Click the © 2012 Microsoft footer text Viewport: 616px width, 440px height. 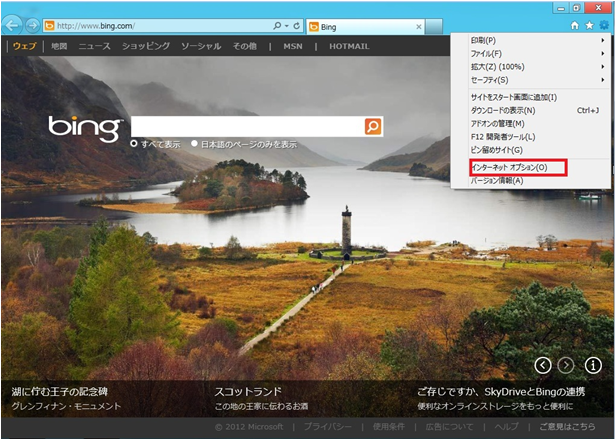249,427
